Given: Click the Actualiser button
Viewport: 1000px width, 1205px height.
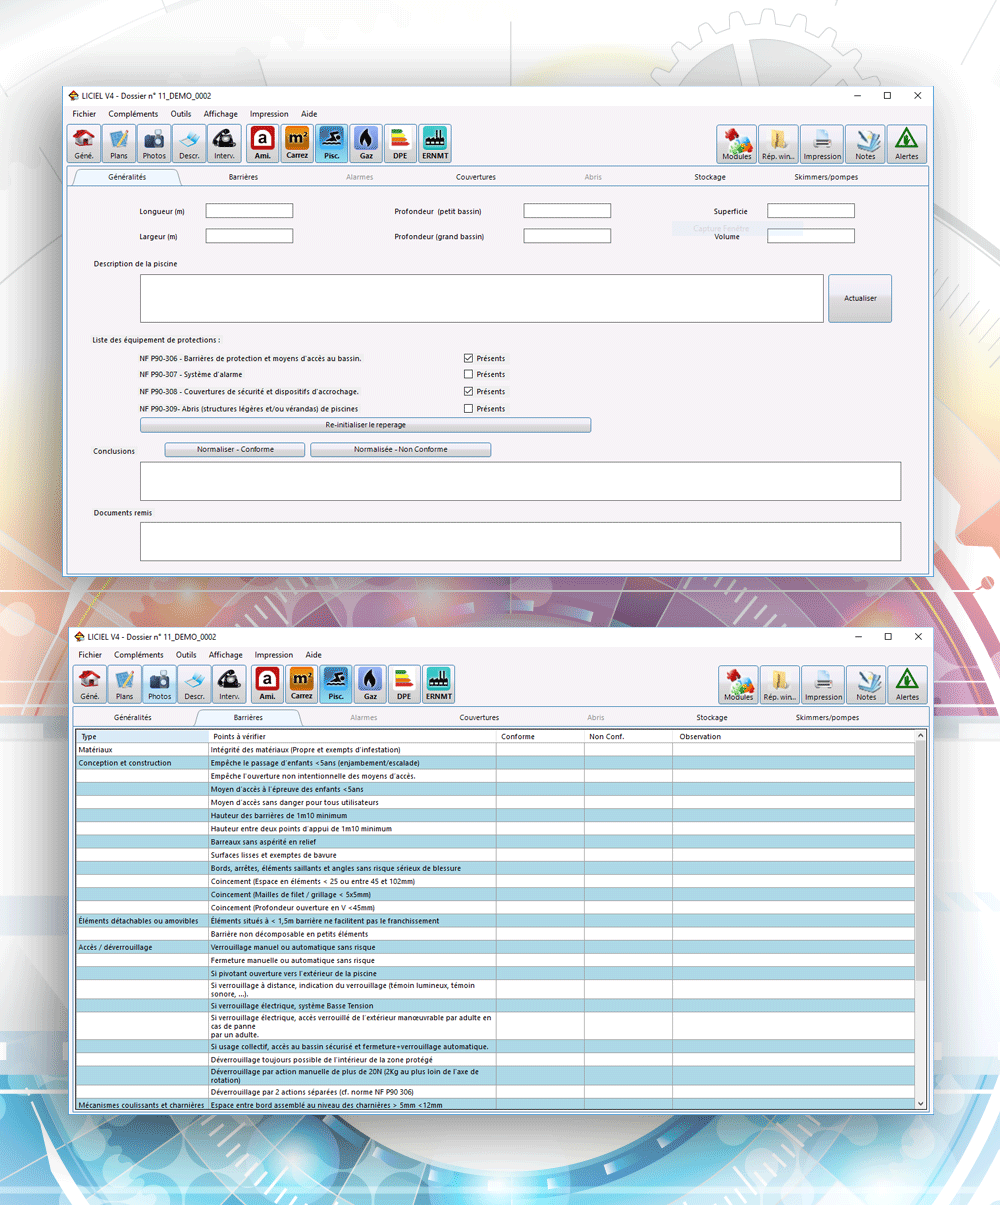Looking at the screenshot, I should point(860,298).
